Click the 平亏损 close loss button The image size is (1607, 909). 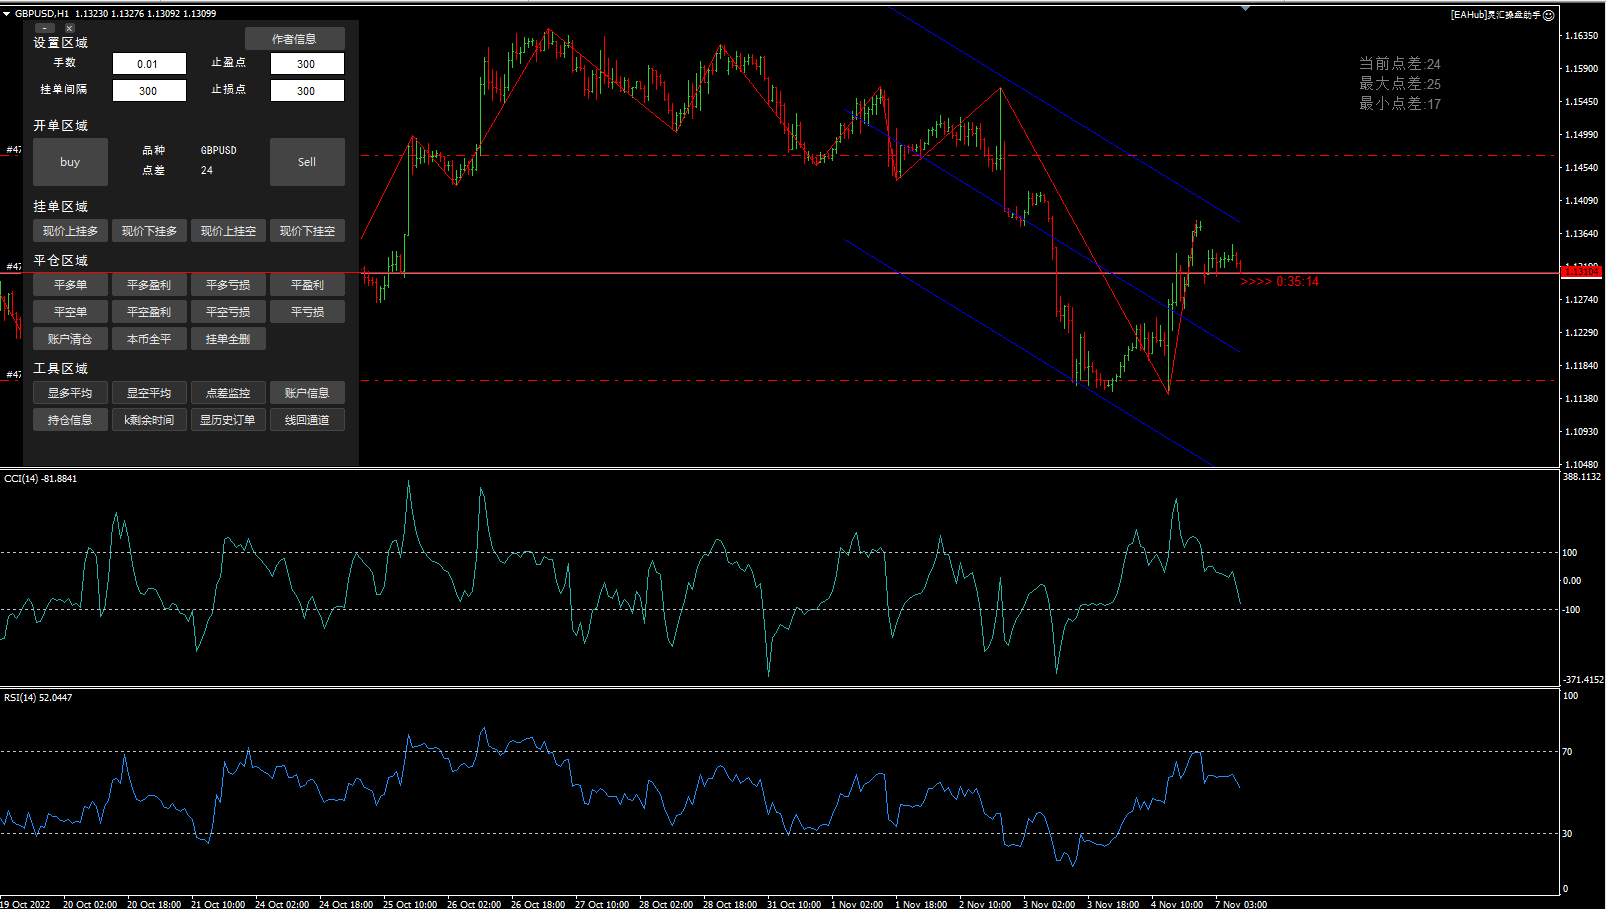[307, 312]
